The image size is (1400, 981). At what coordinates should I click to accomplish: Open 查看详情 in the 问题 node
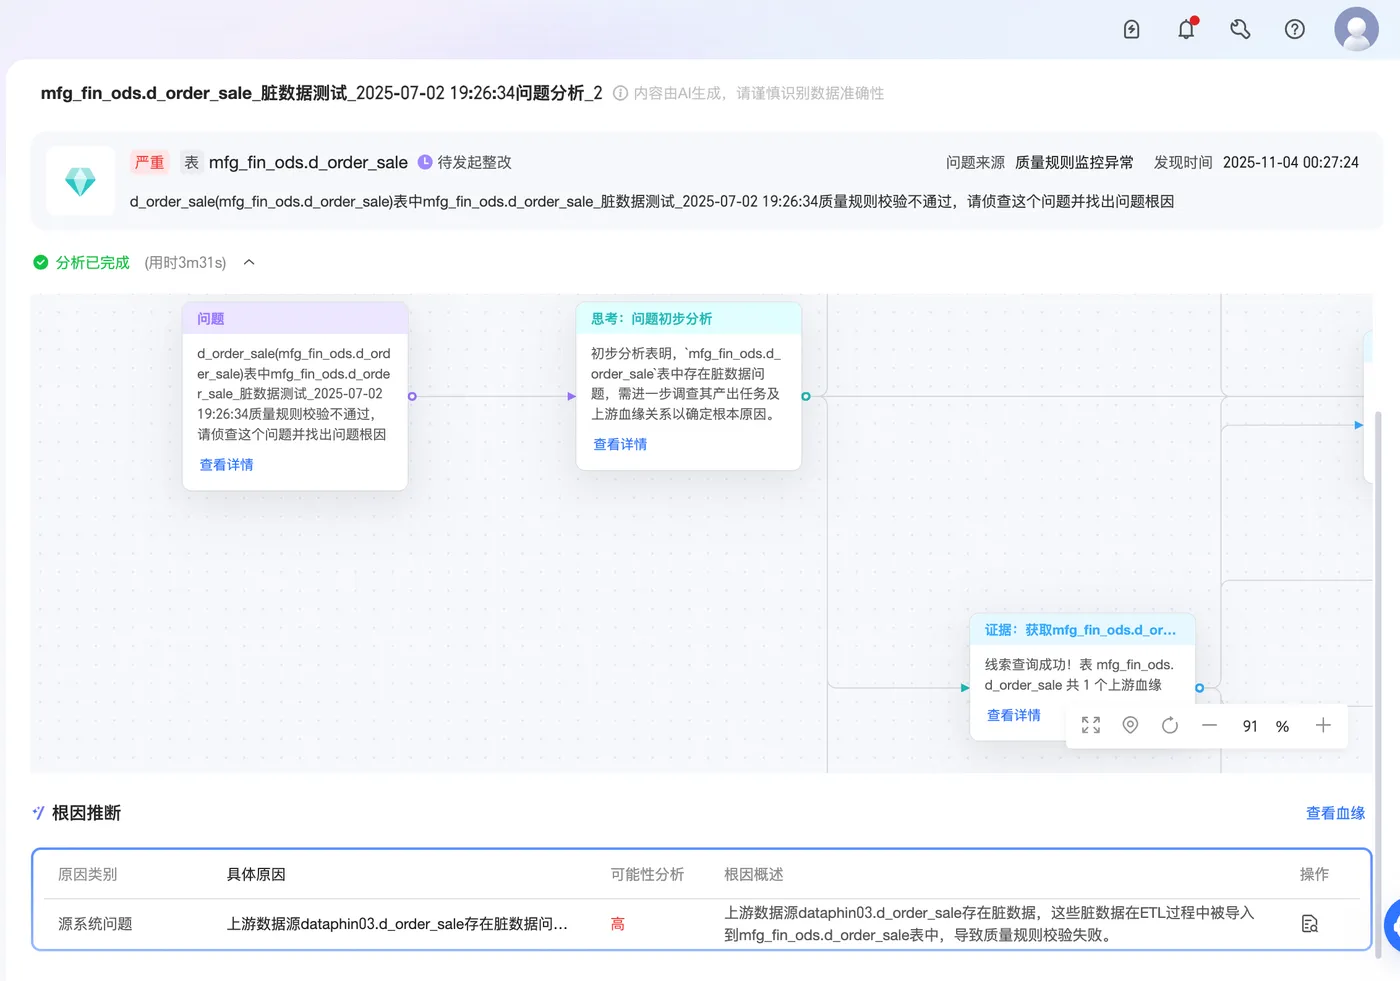(226, 465)
